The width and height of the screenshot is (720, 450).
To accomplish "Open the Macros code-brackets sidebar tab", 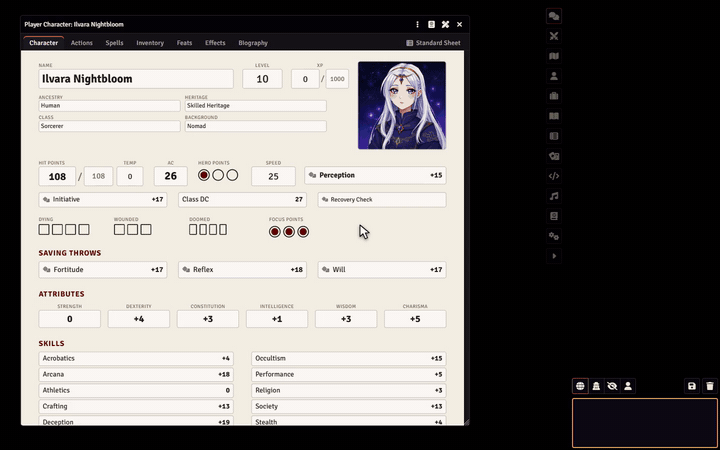I will (554, 176).
